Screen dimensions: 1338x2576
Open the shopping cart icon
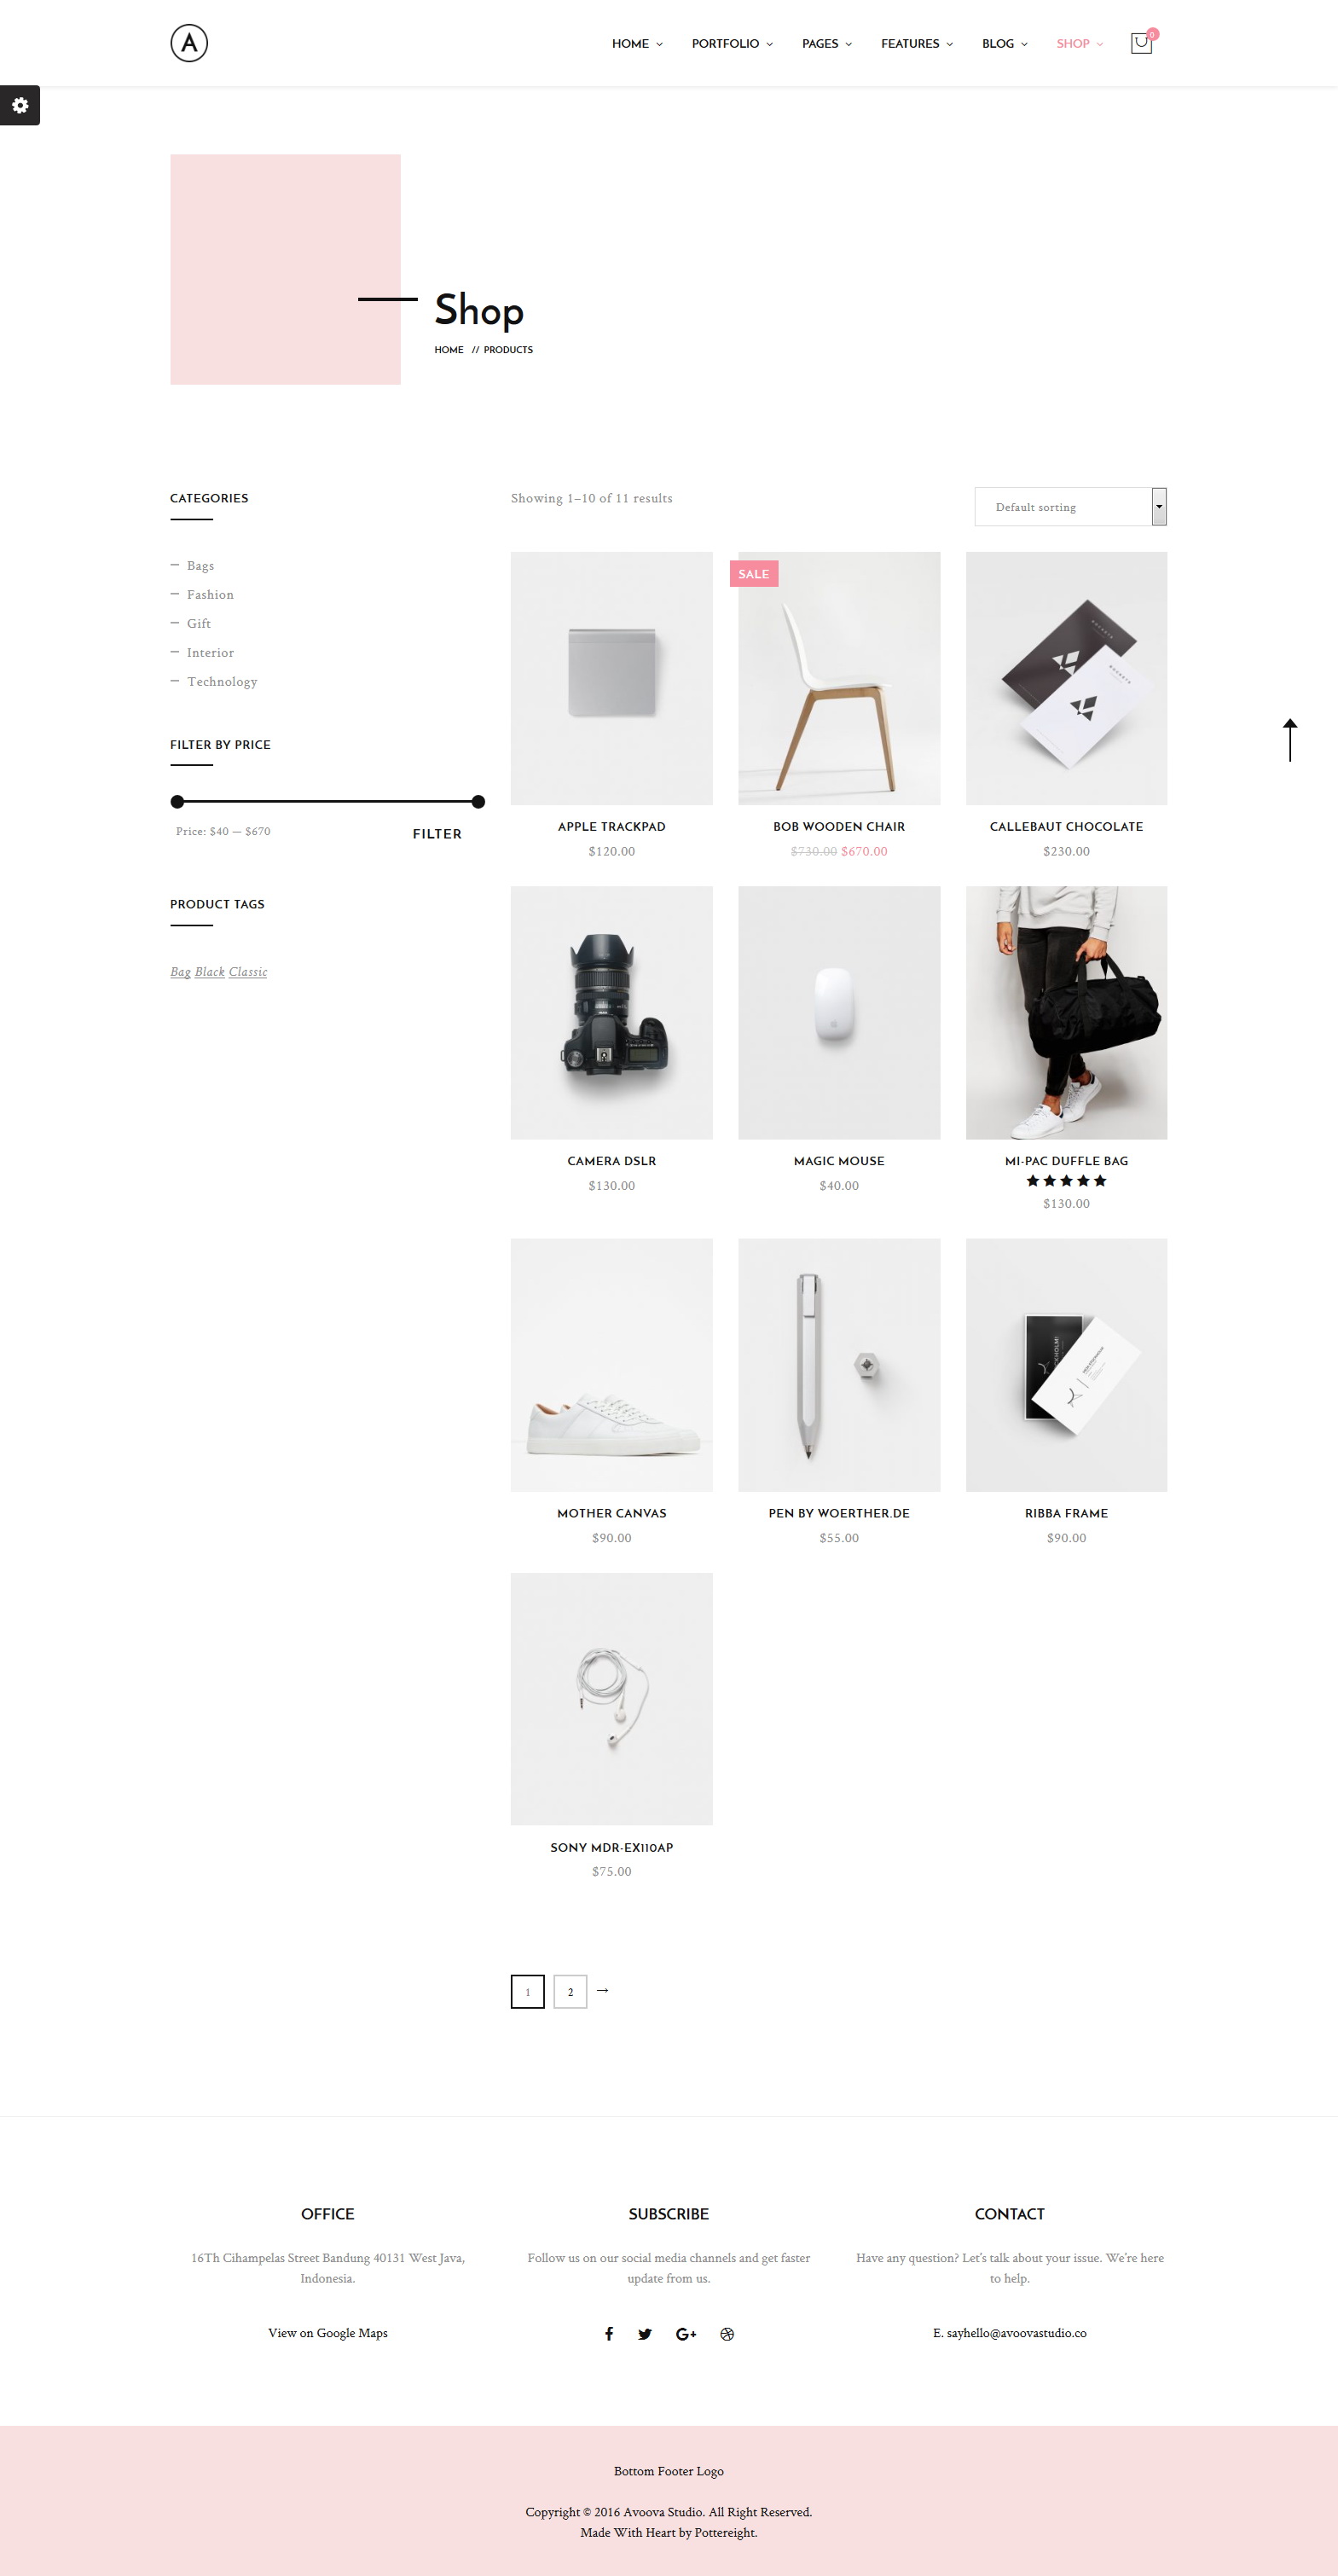(1141, 43)
